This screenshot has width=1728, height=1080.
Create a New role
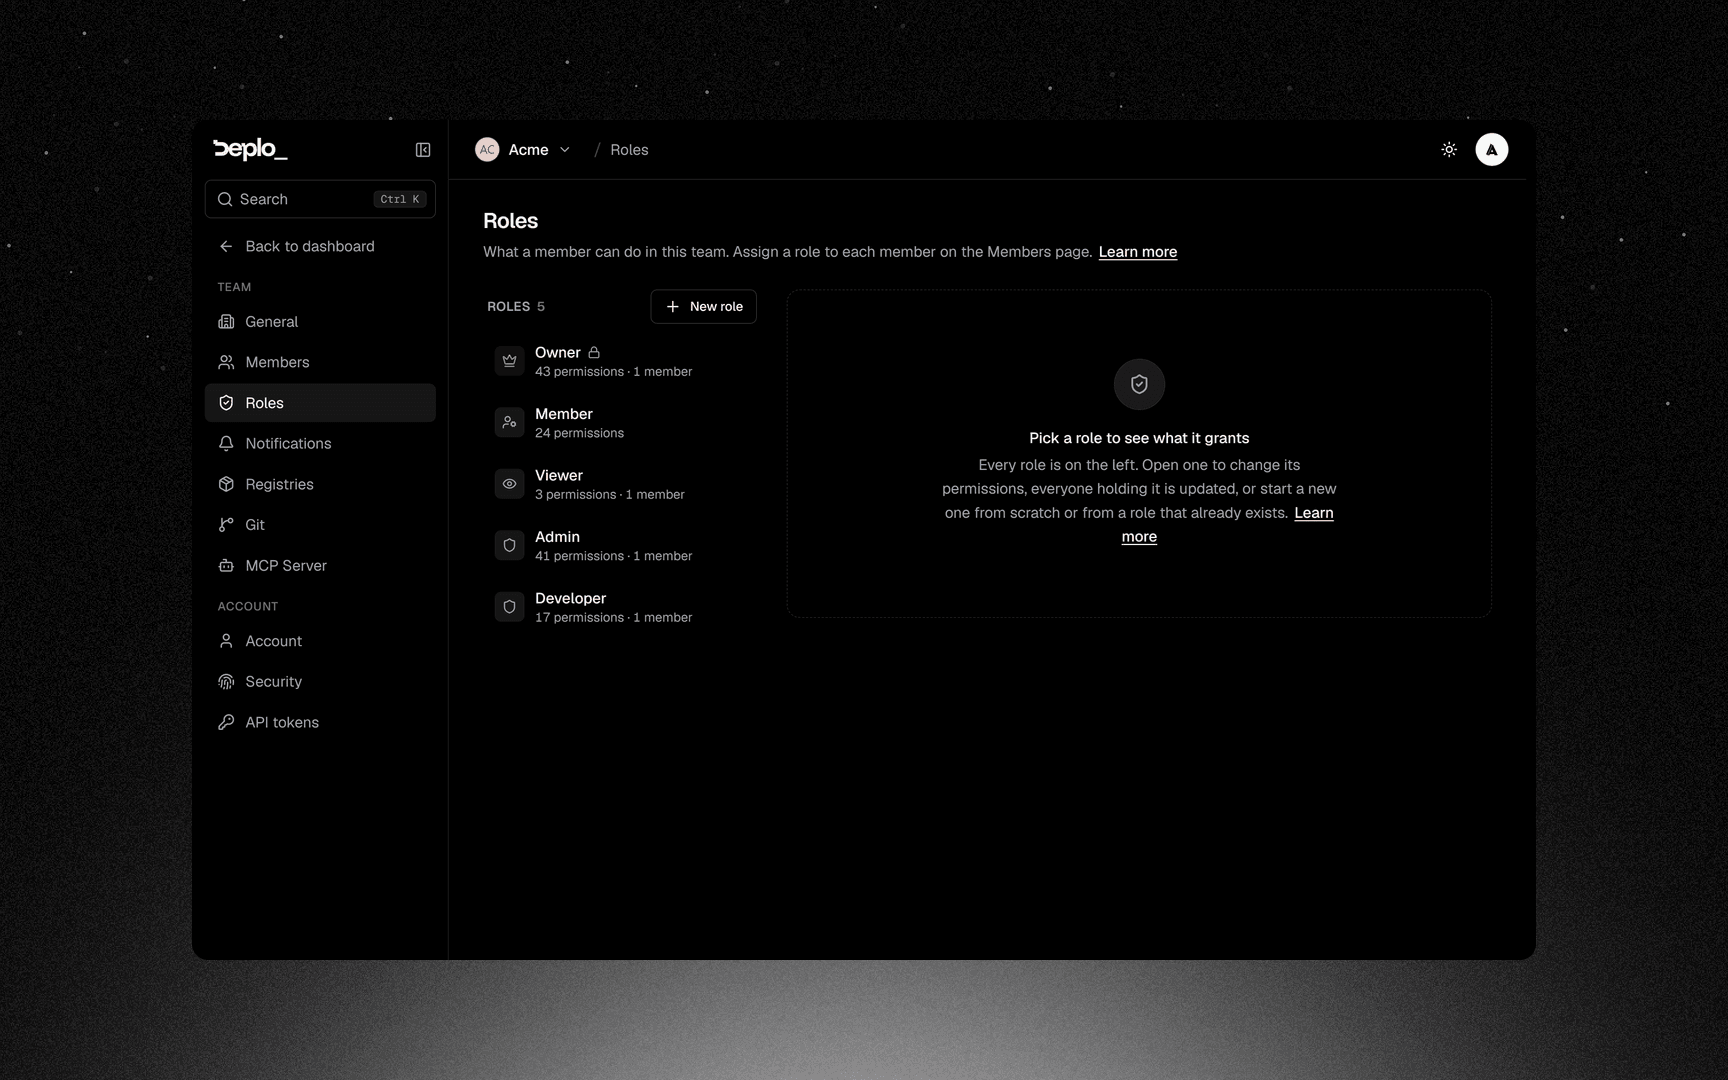pos(704,307)
